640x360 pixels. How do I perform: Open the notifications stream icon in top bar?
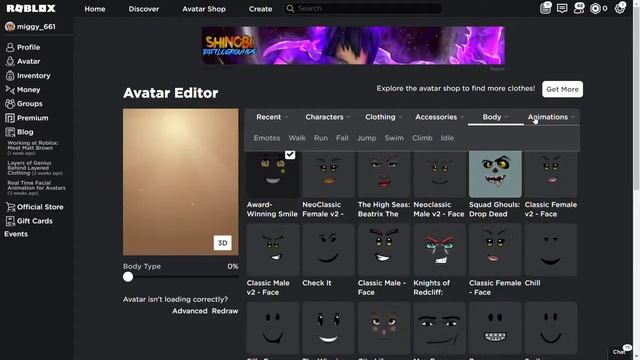point(546,8)
